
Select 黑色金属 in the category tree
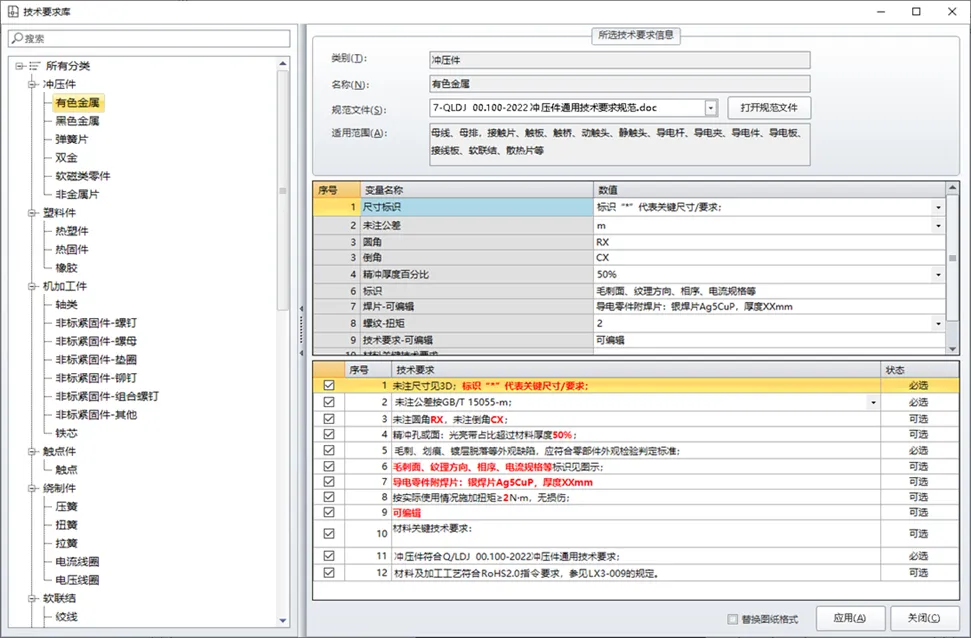[77, 120]
